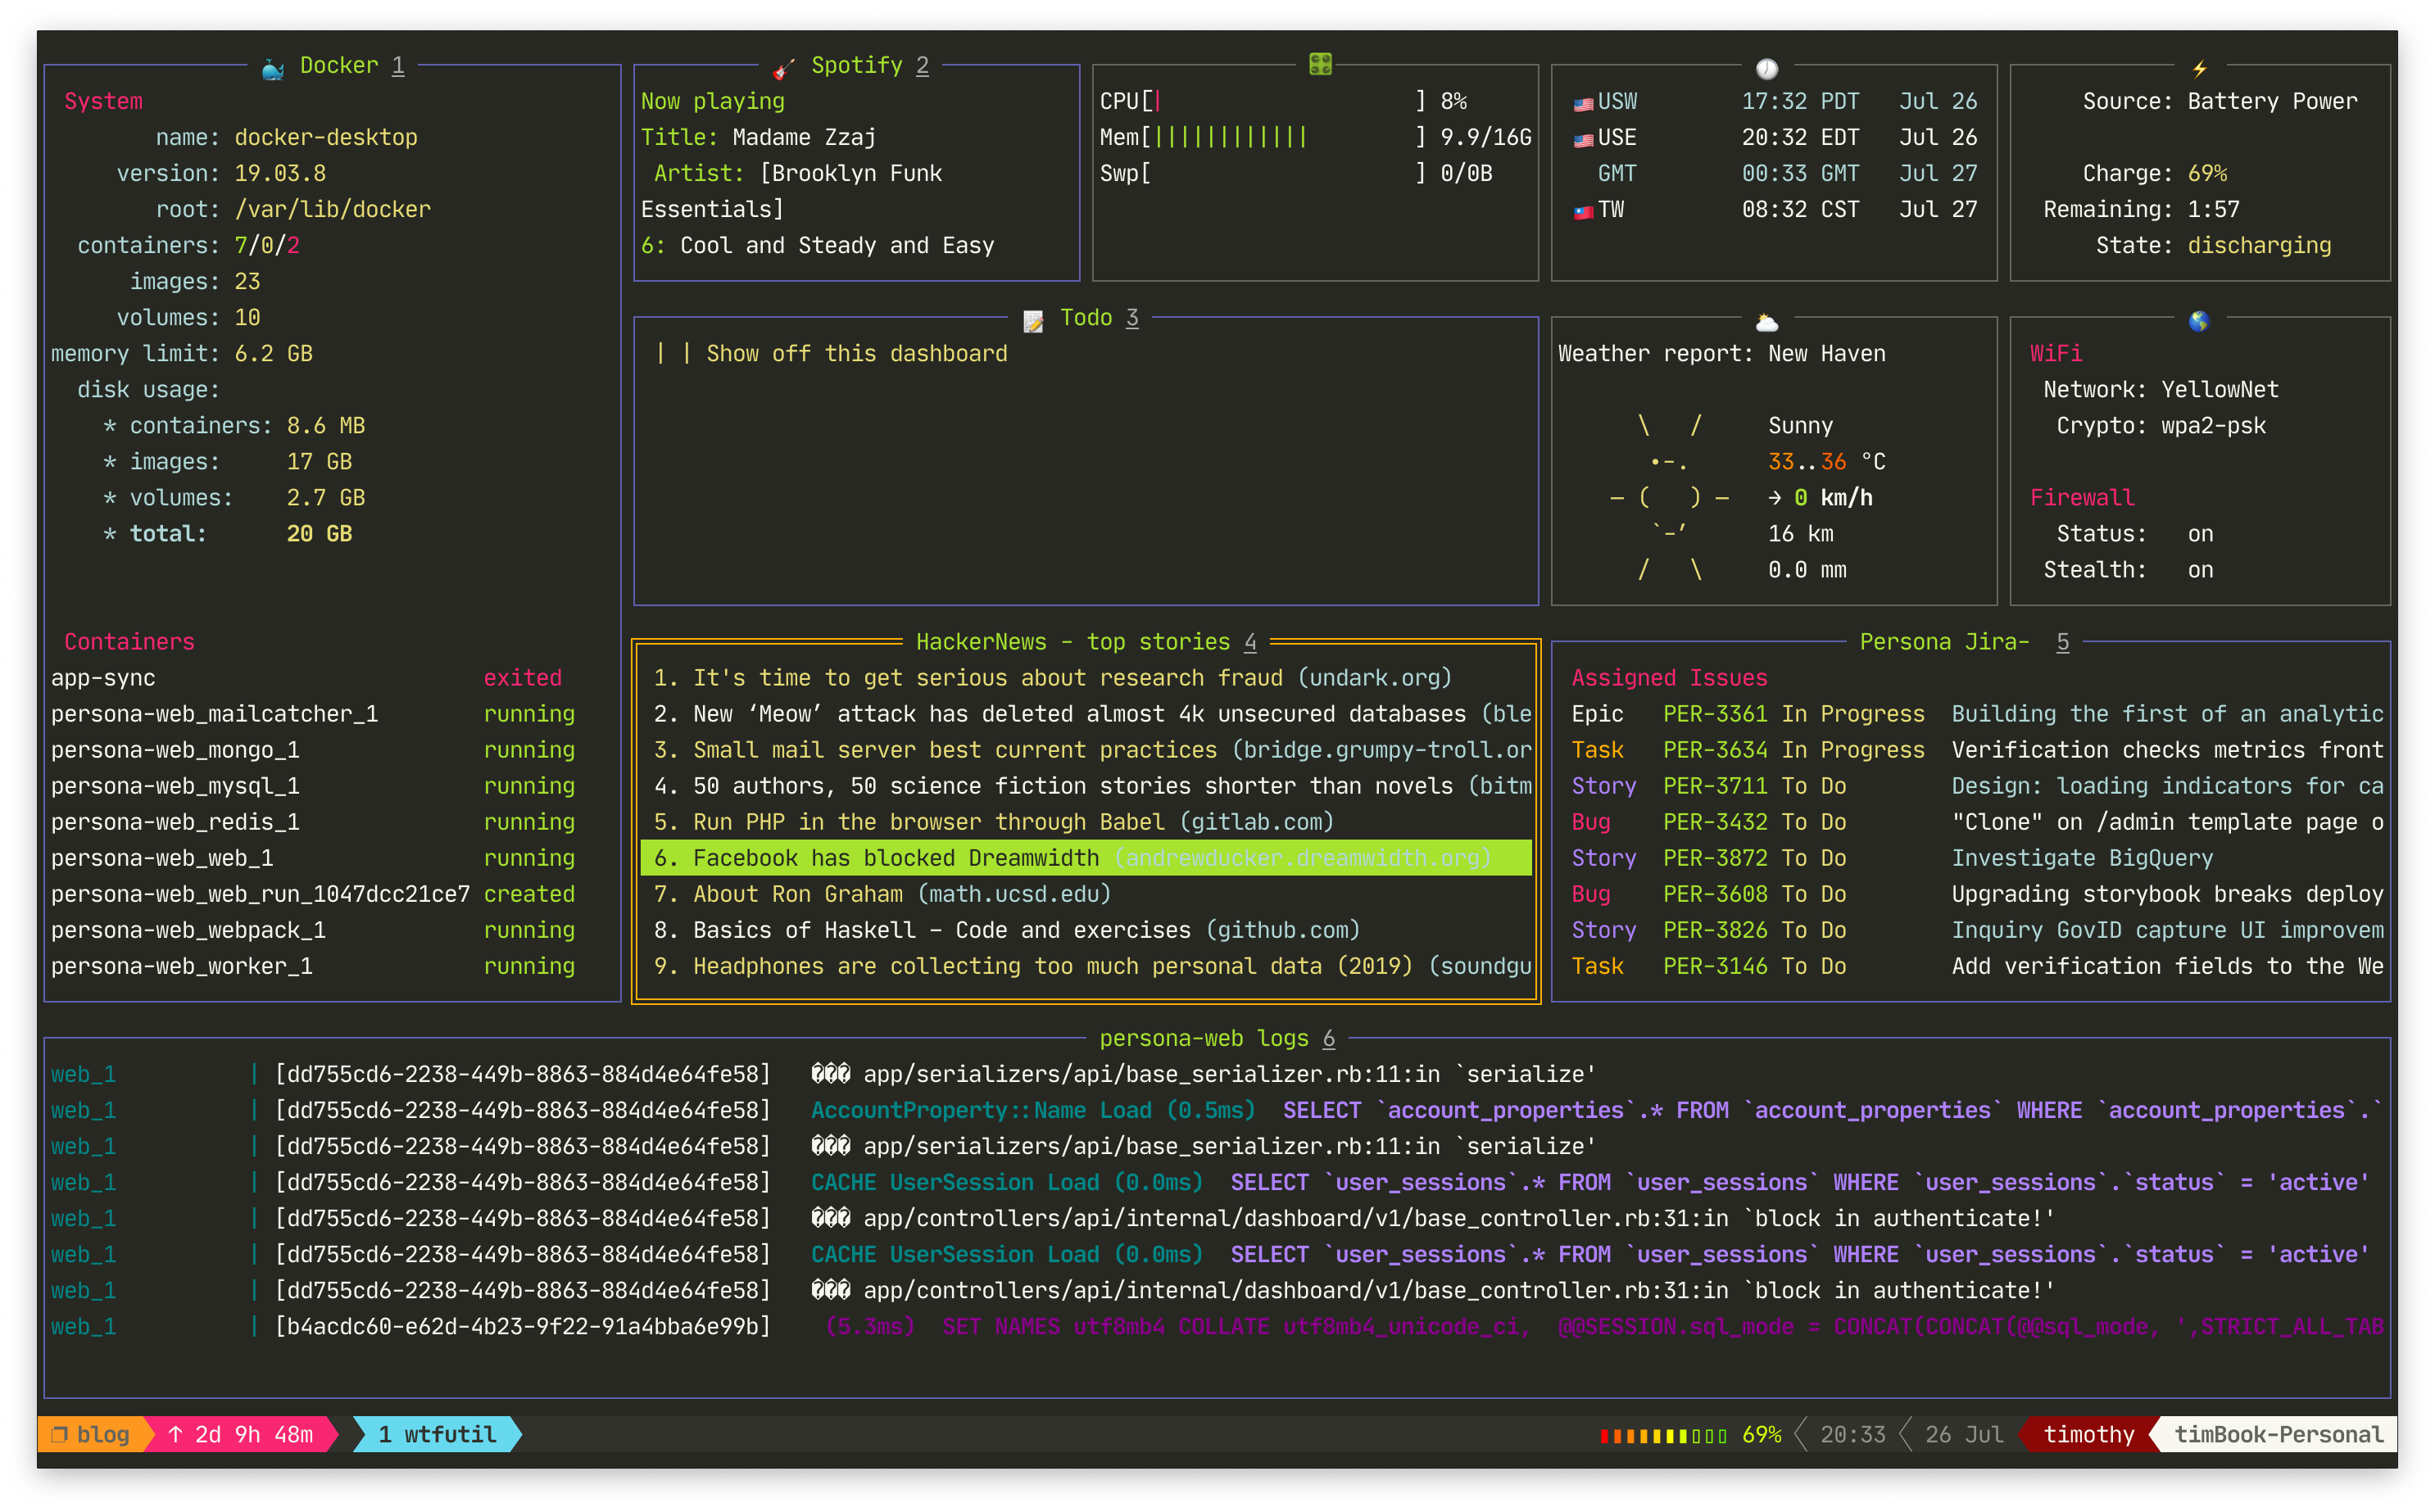
Task: Click the Firewall Status on value
Action: tap(2200, 534)
